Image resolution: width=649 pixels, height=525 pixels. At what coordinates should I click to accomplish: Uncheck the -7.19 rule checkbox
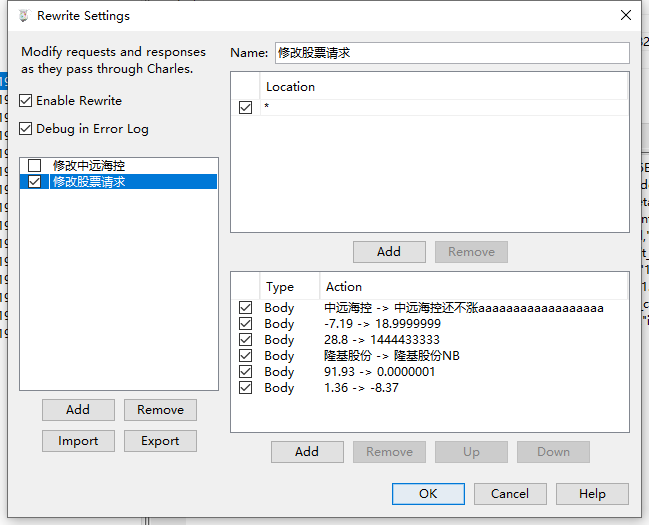coord(245,323)
